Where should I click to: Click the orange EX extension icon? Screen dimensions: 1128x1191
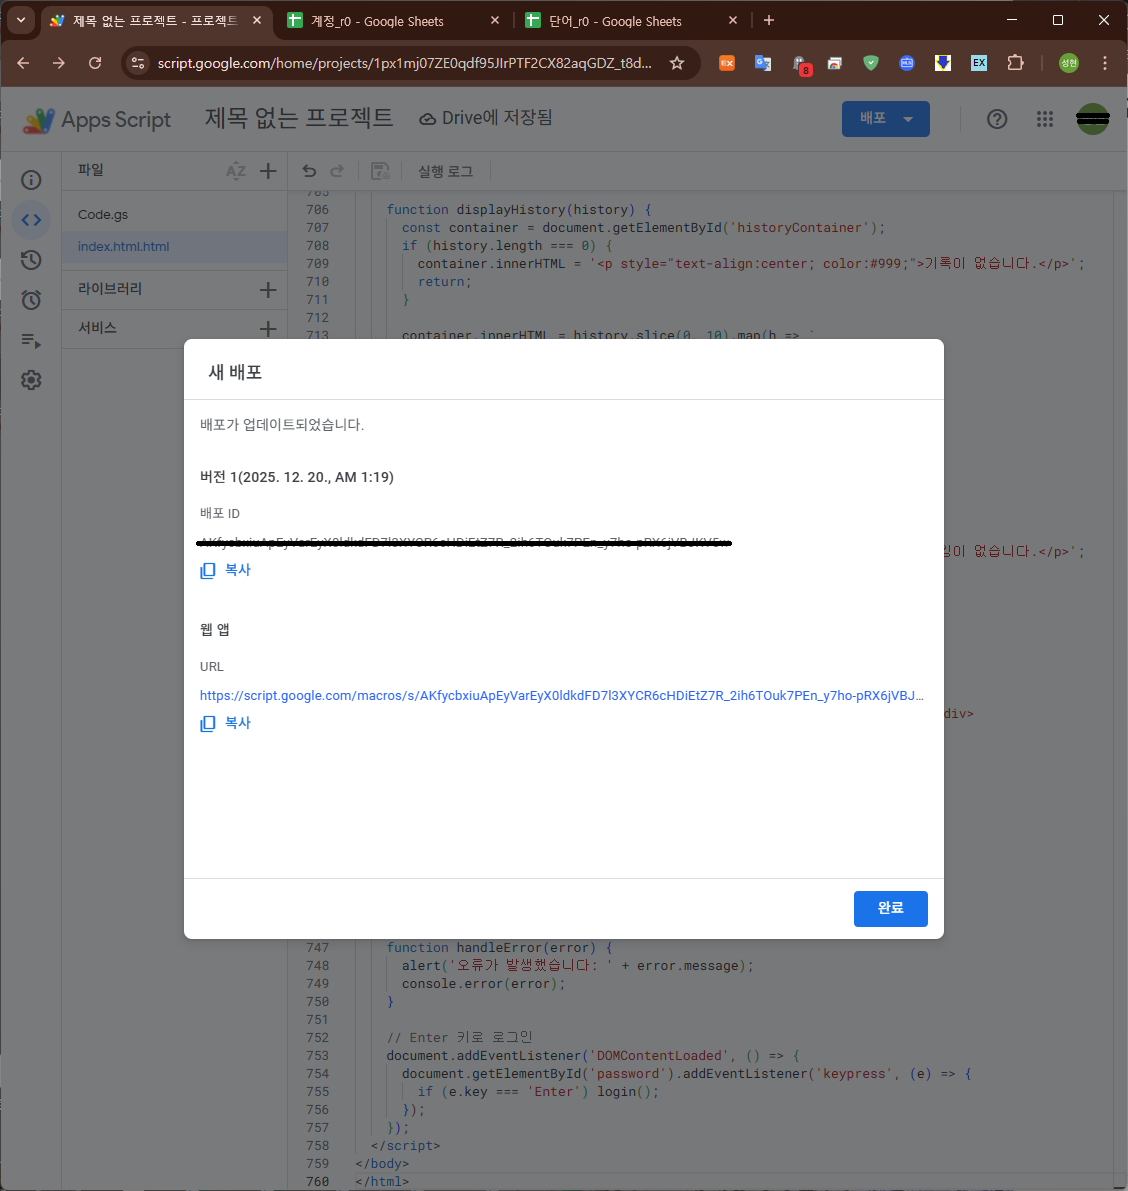click(x=727, y=63)
